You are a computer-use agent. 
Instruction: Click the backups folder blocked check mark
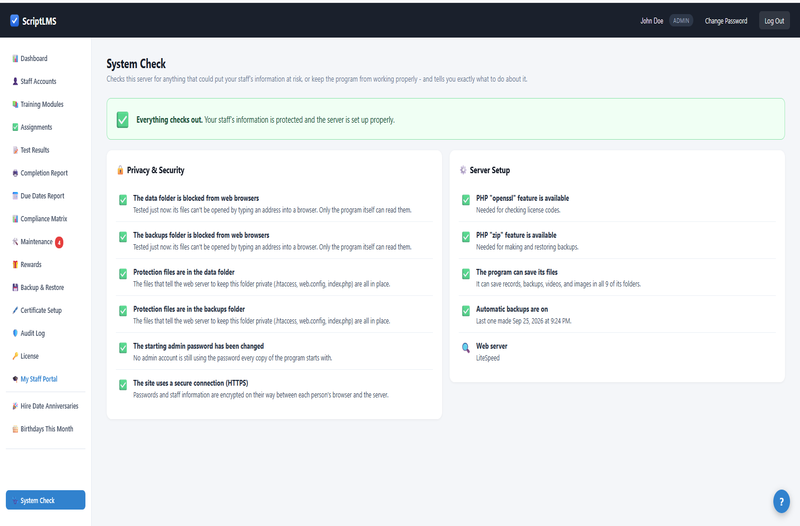pyautogui.click(x=123, y=237)
